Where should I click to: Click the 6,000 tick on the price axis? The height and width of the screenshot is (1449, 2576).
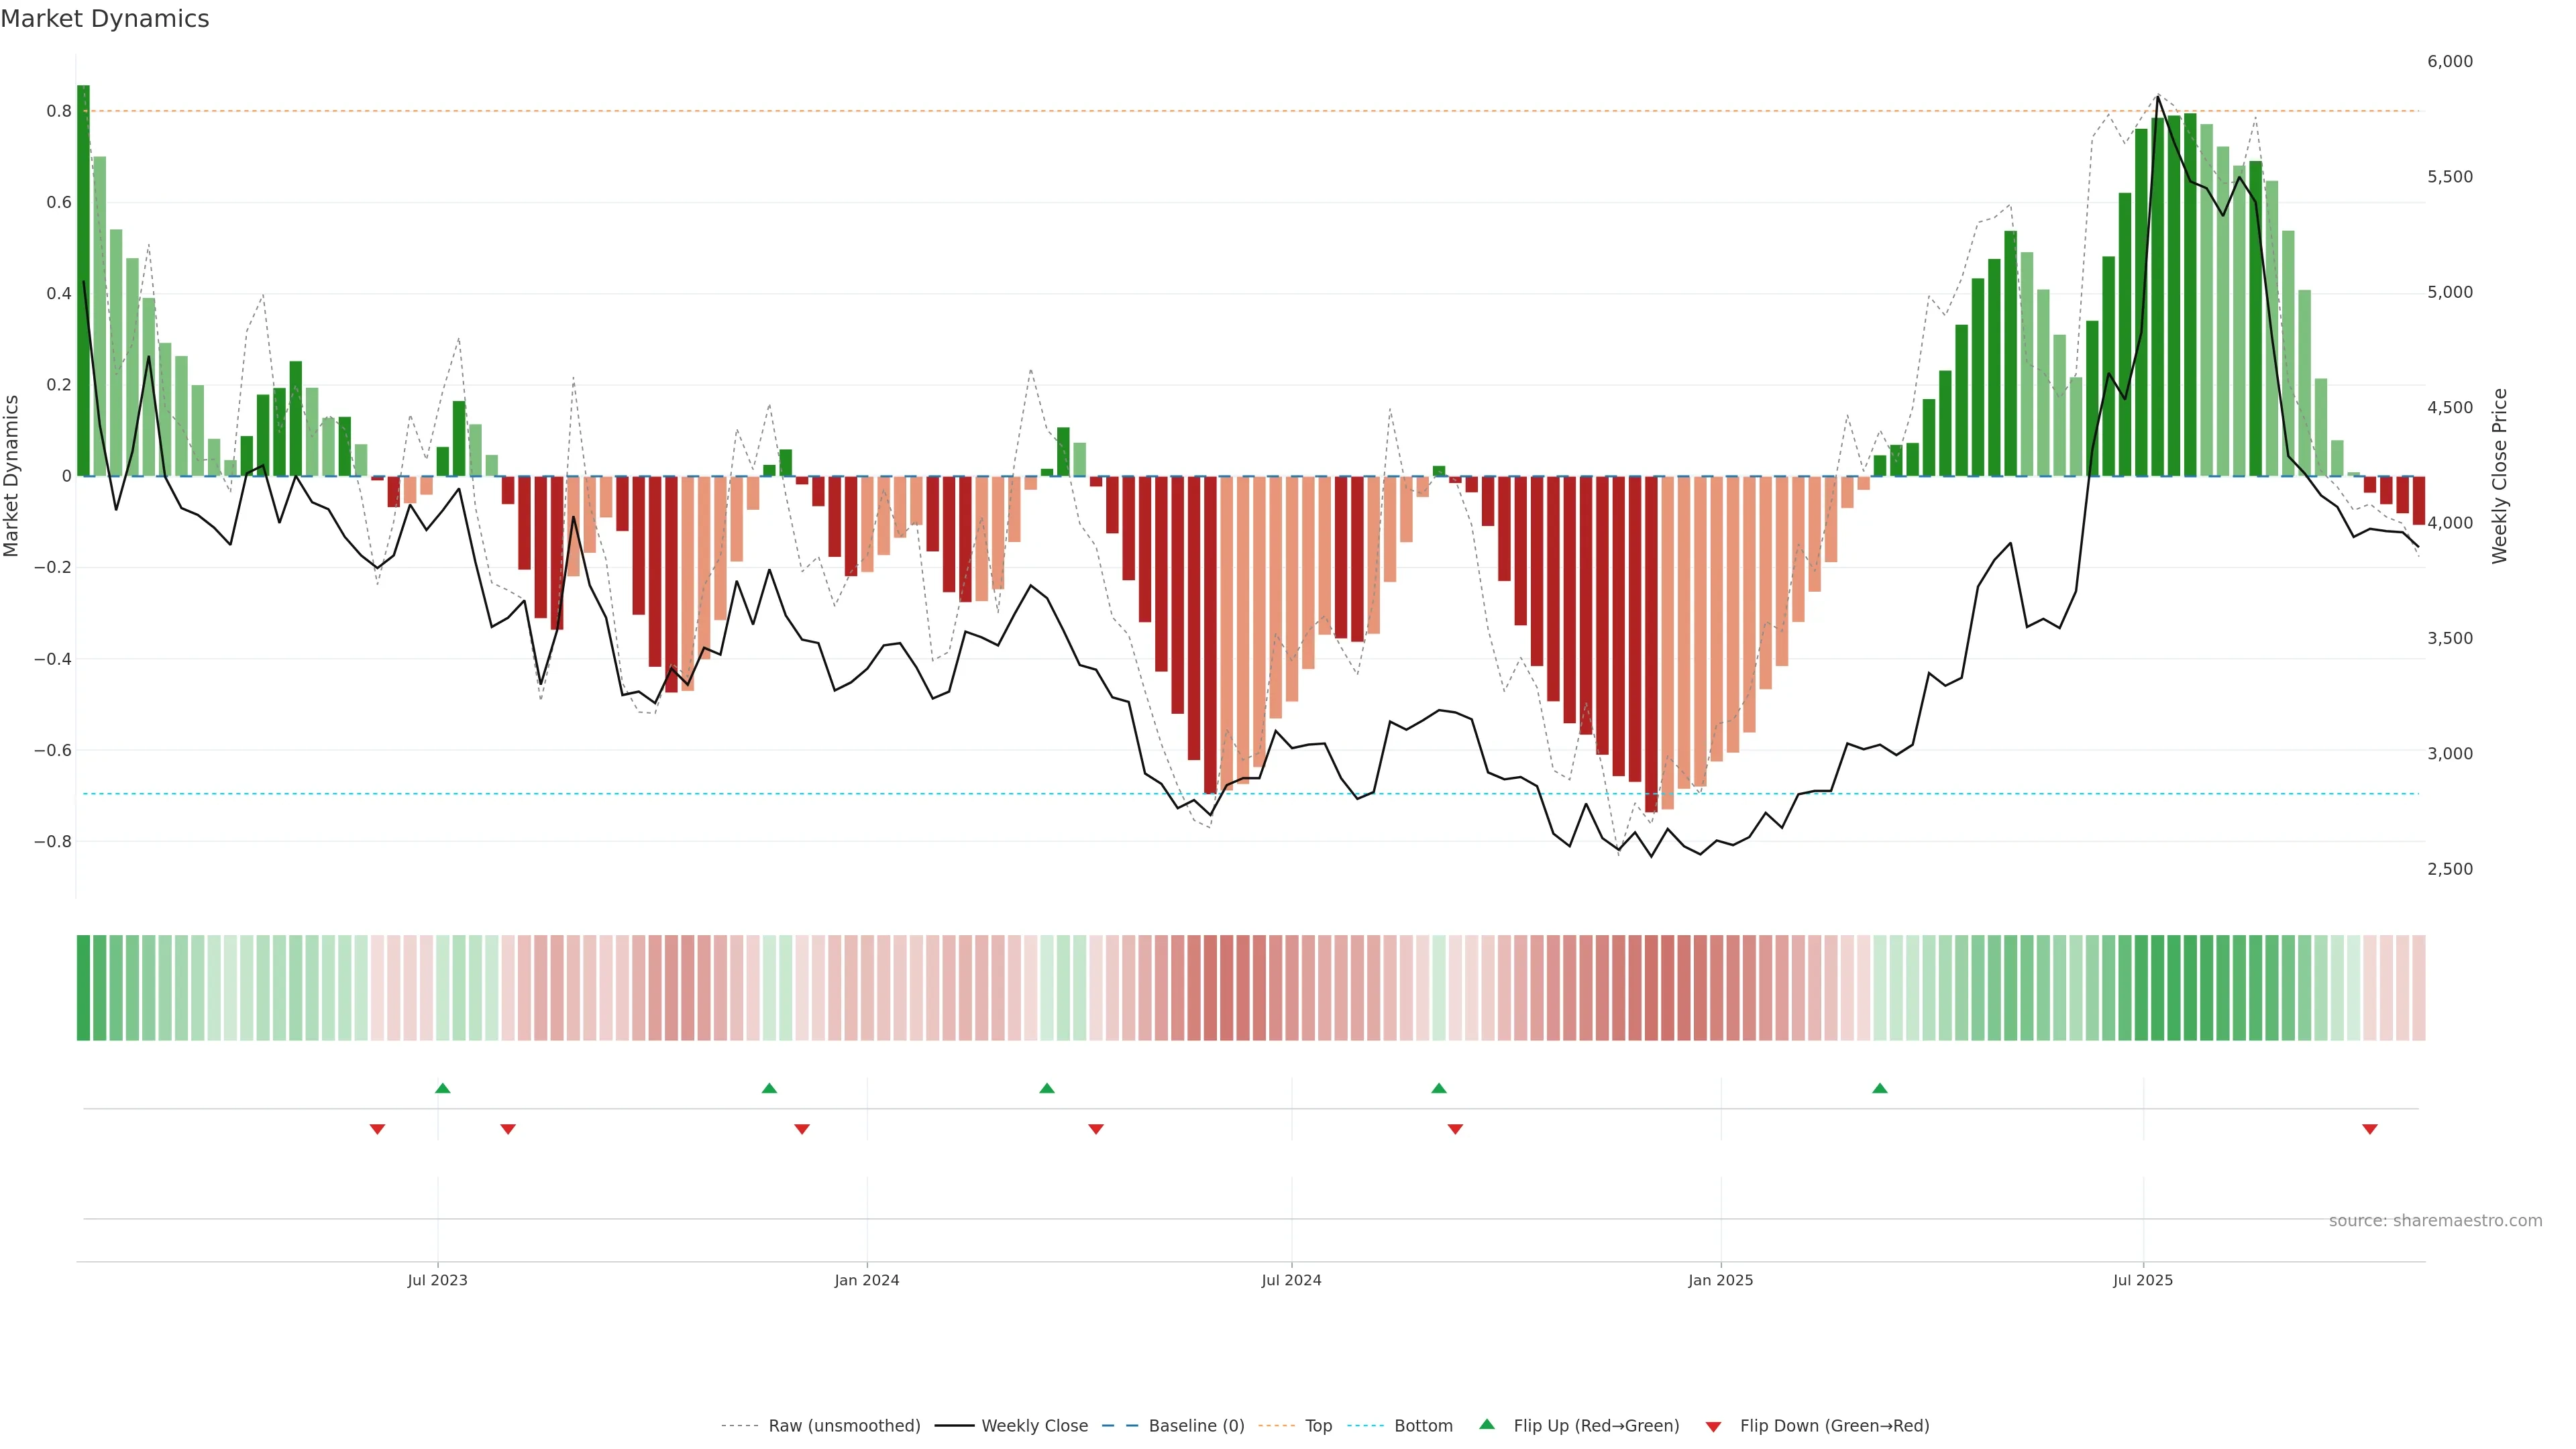[x=2449, y=62]
